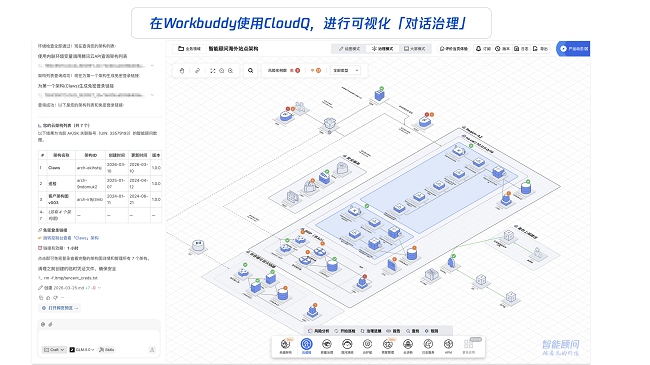Select the hand pan tool
This screenshot has height=365, width=650.
coord(182,71)
